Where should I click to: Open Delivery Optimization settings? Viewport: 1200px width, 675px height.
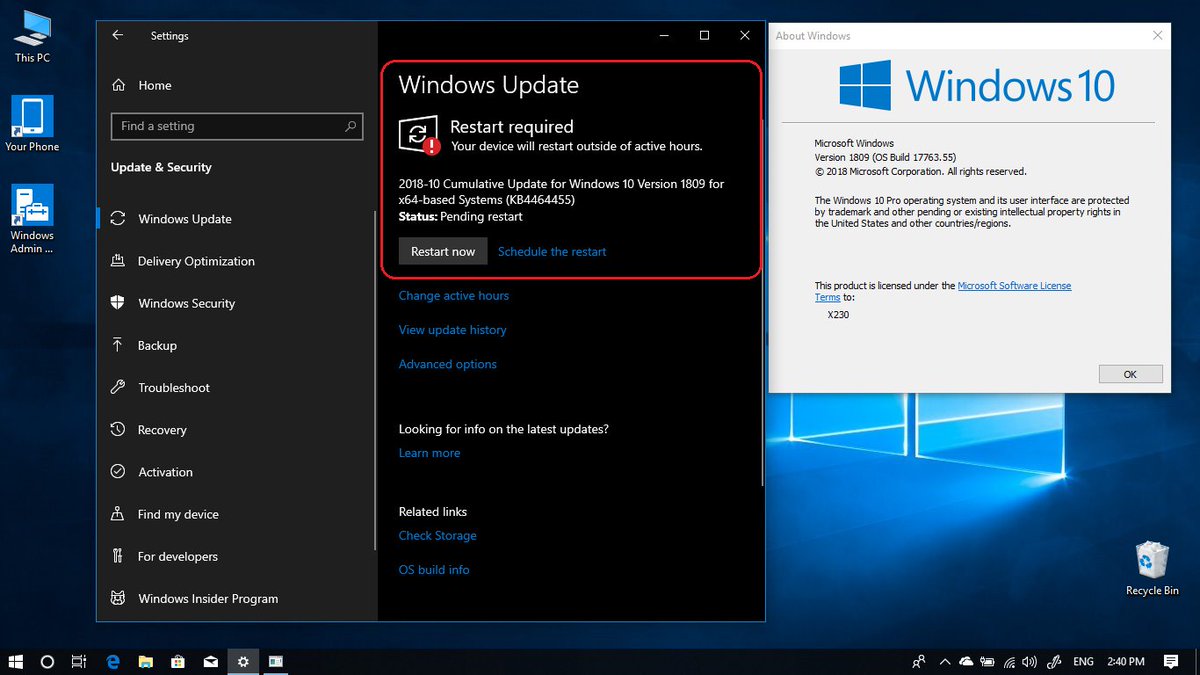pyautogui.click(x=197, y=261)
